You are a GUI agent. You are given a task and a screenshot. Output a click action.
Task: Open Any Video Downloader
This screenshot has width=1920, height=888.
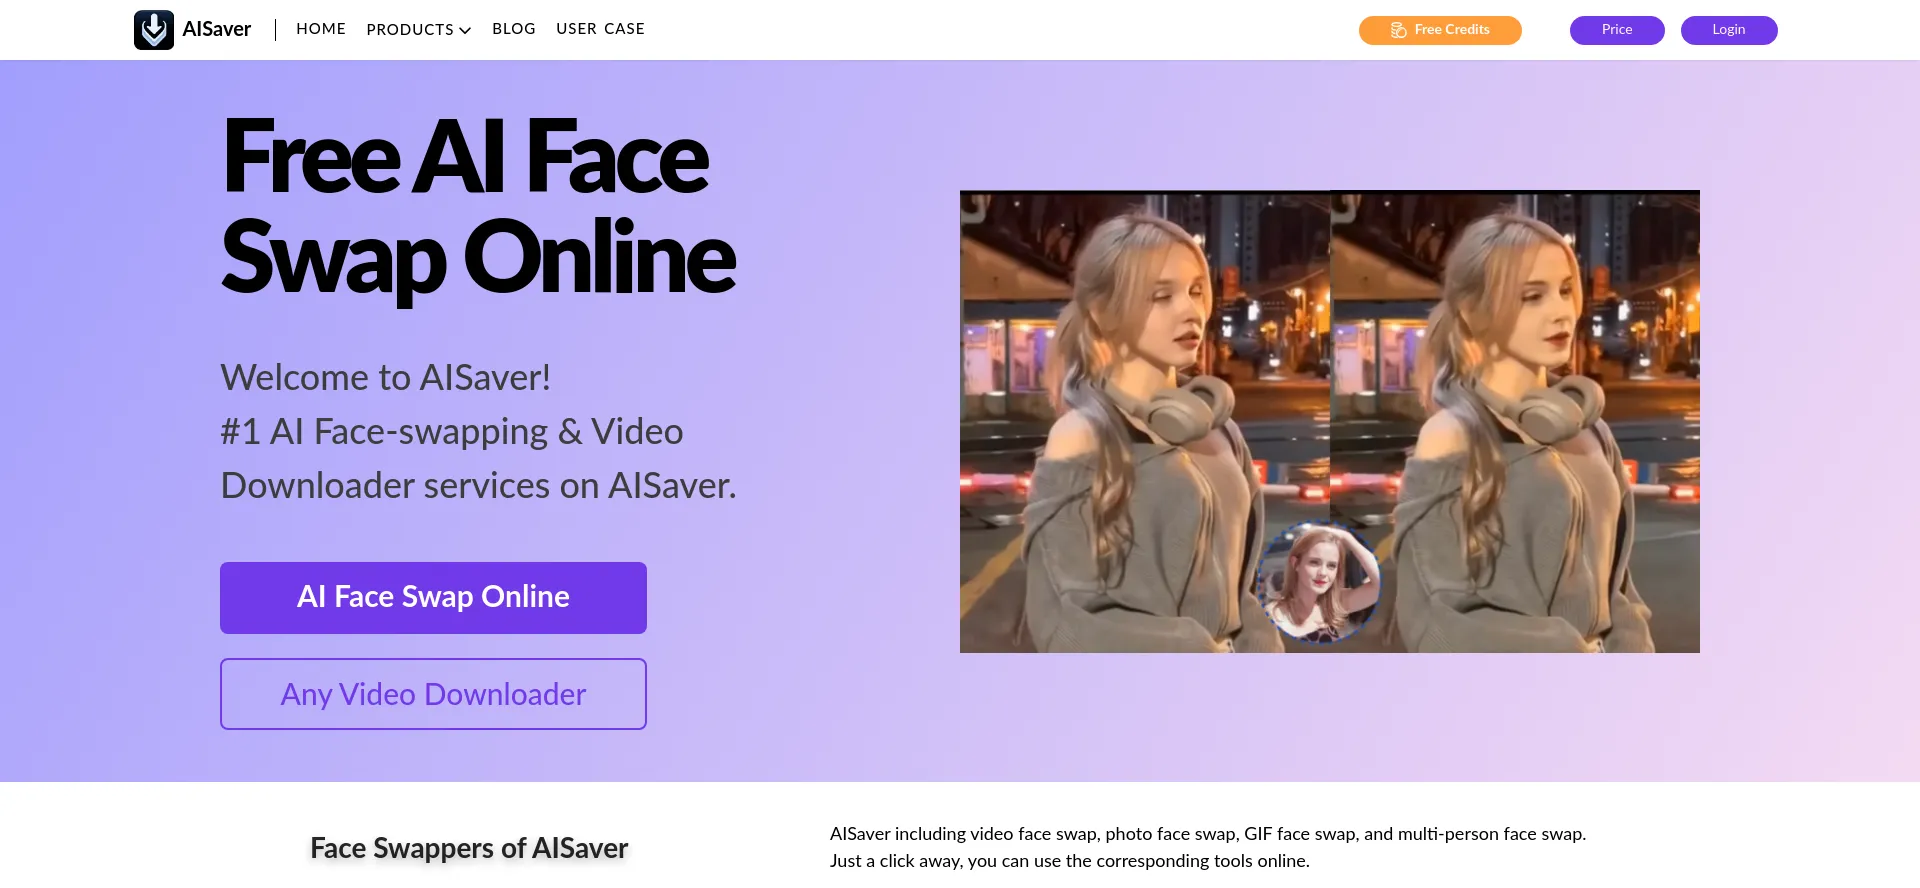pyautogui.click(x=433, y=694)
